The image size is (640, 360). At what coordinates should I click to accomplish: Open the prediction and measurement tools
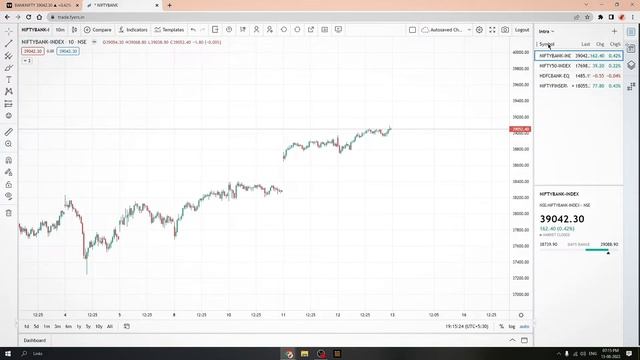(x=9, y=104)
